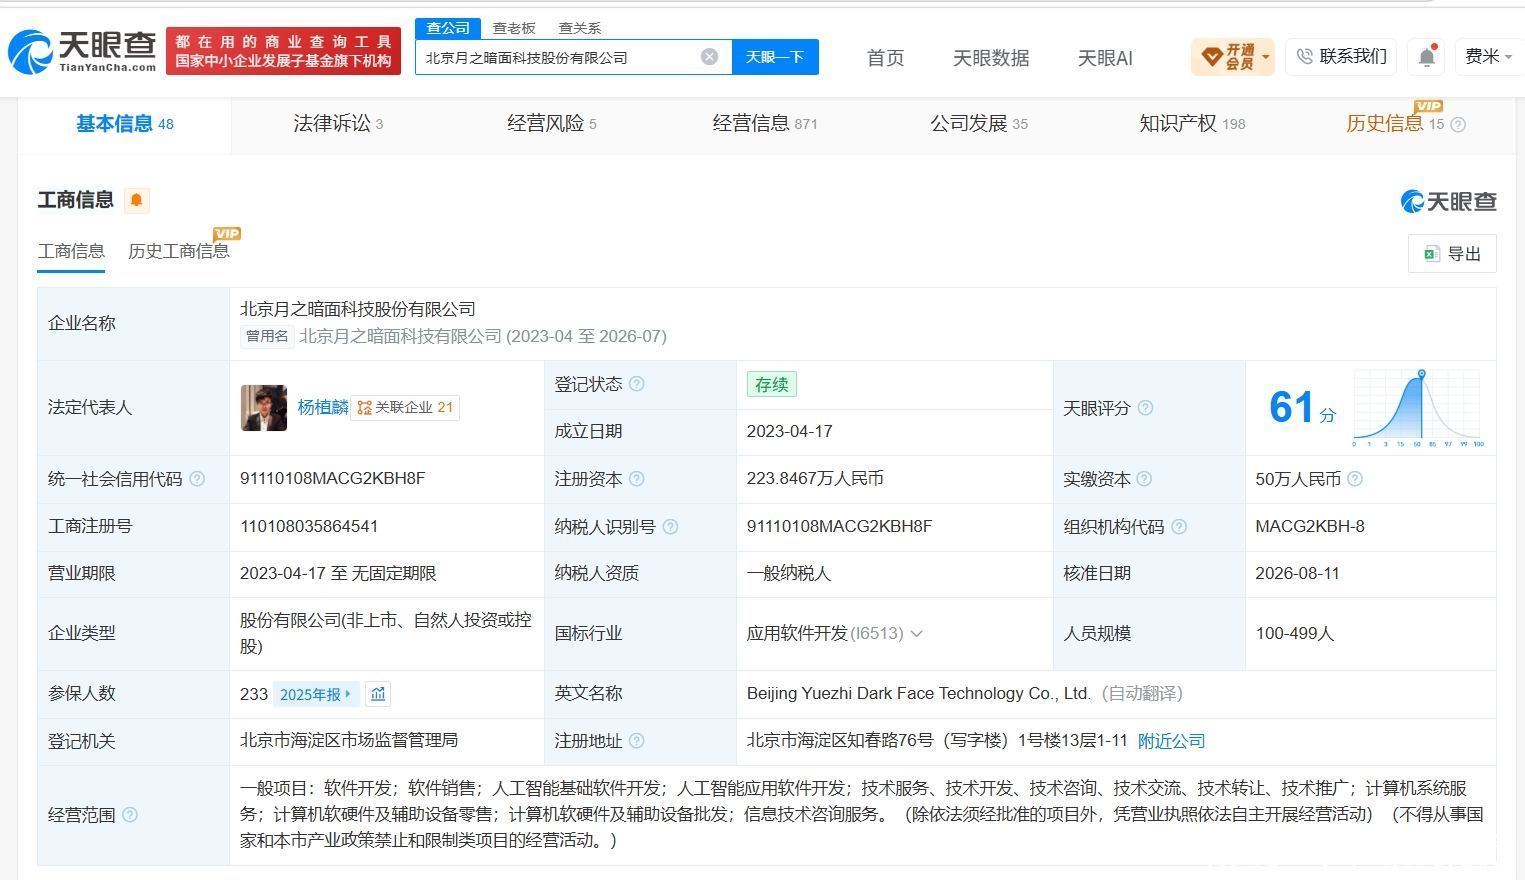This screenshot has height=880, width=1525.
Task: View the 天眼评分 distribution chart
Action: click(x=1418, y=408)
